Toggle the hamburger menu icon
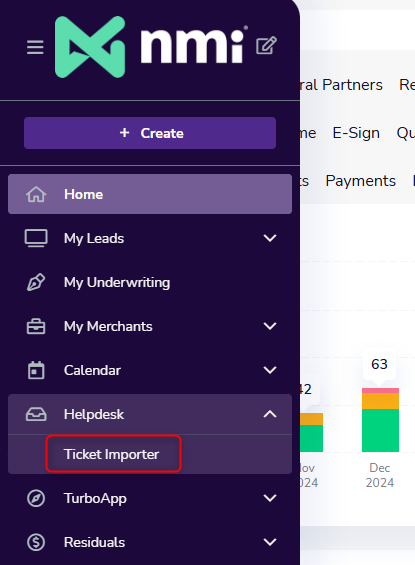 (x=35, y=47)
